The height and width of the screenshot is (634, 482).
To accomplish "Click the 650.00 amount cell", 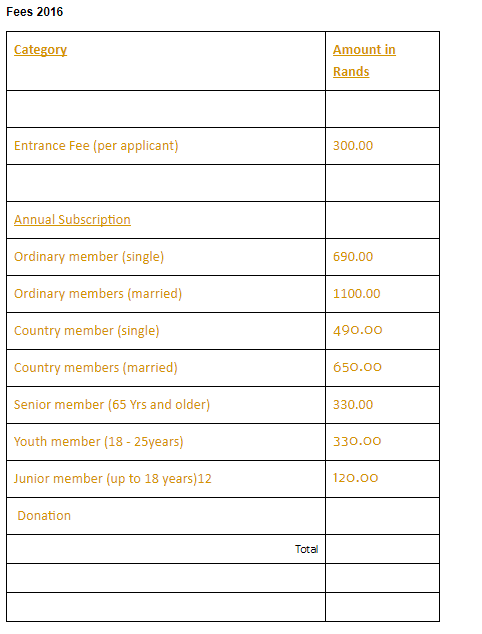I will pyautogui.click(x=382, y=368).
